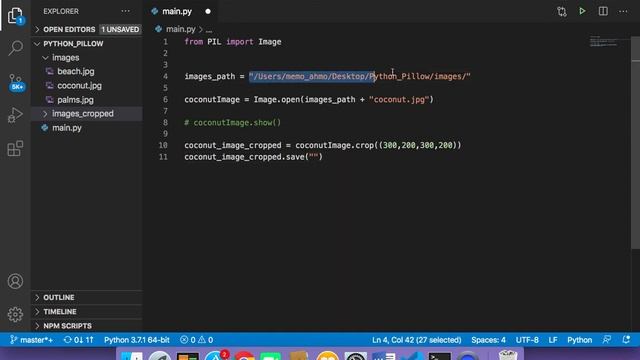Open the Explorer view in activity bar

tap(16, 16)
